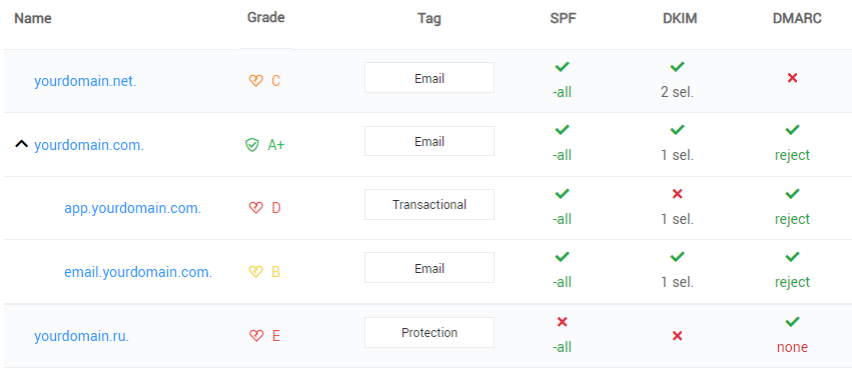Click the red broken heart icon for grade D

255,208
